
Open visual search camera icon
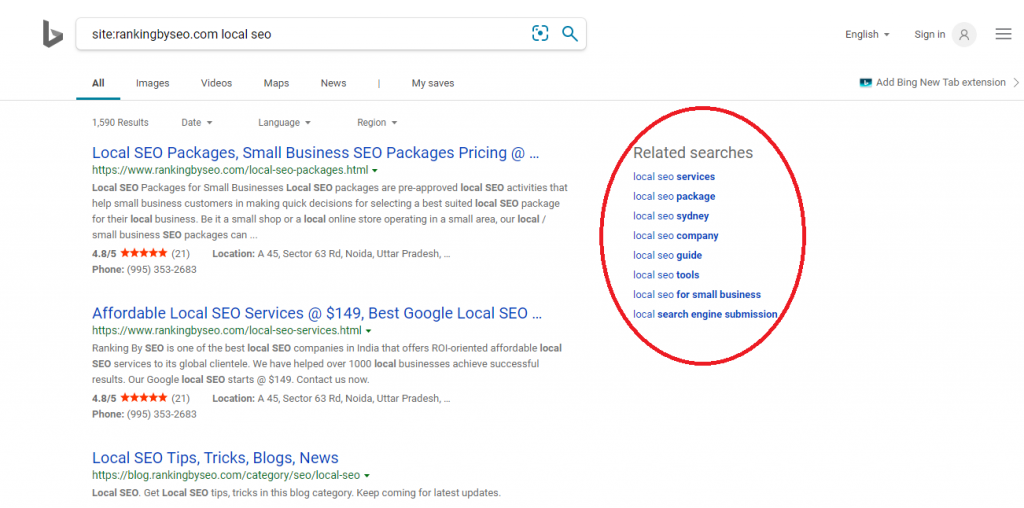point(540,34)
